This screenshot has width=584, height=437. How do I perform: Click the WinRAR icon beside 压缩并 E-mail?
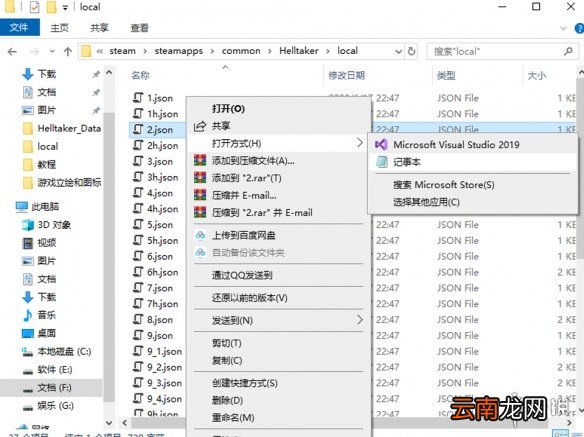200,195
